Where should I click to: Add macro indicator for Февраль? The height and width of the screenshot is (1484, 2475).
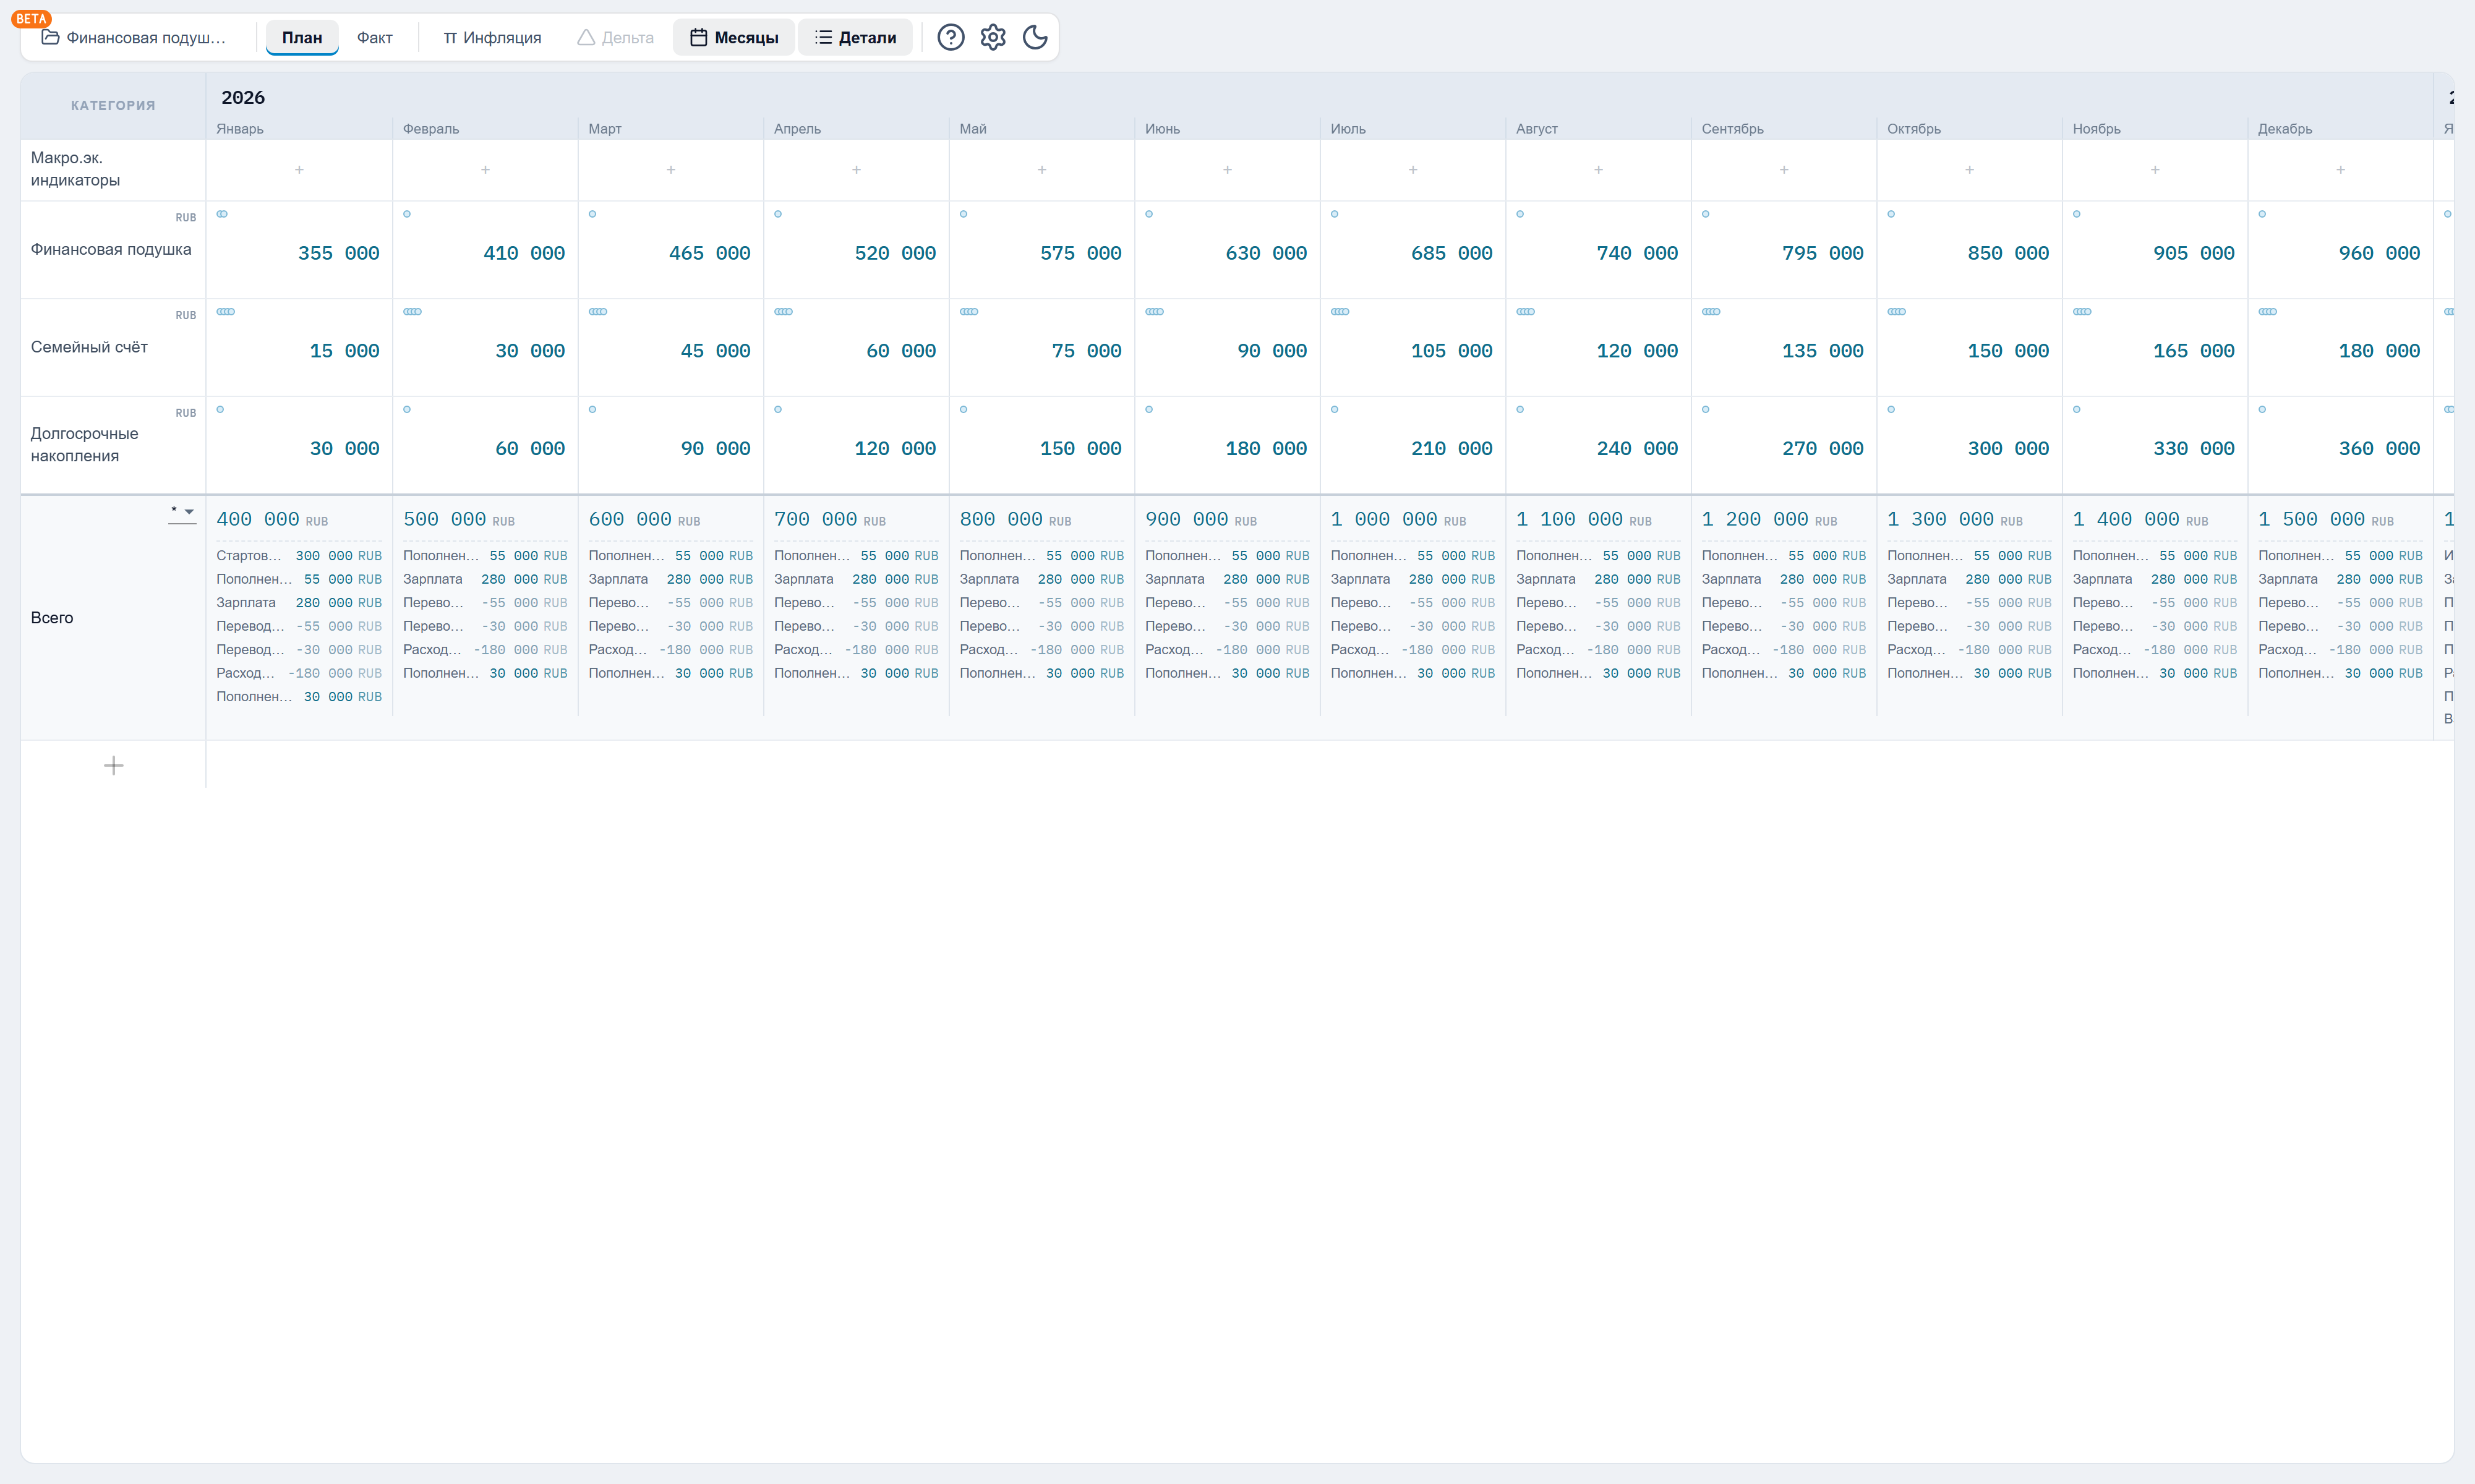click(485, 170)
